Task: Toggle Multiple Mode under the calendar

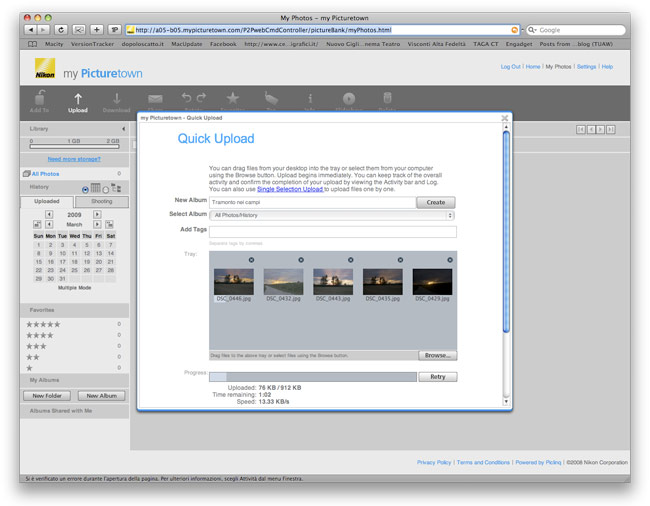Action: [x=74, y=288]
